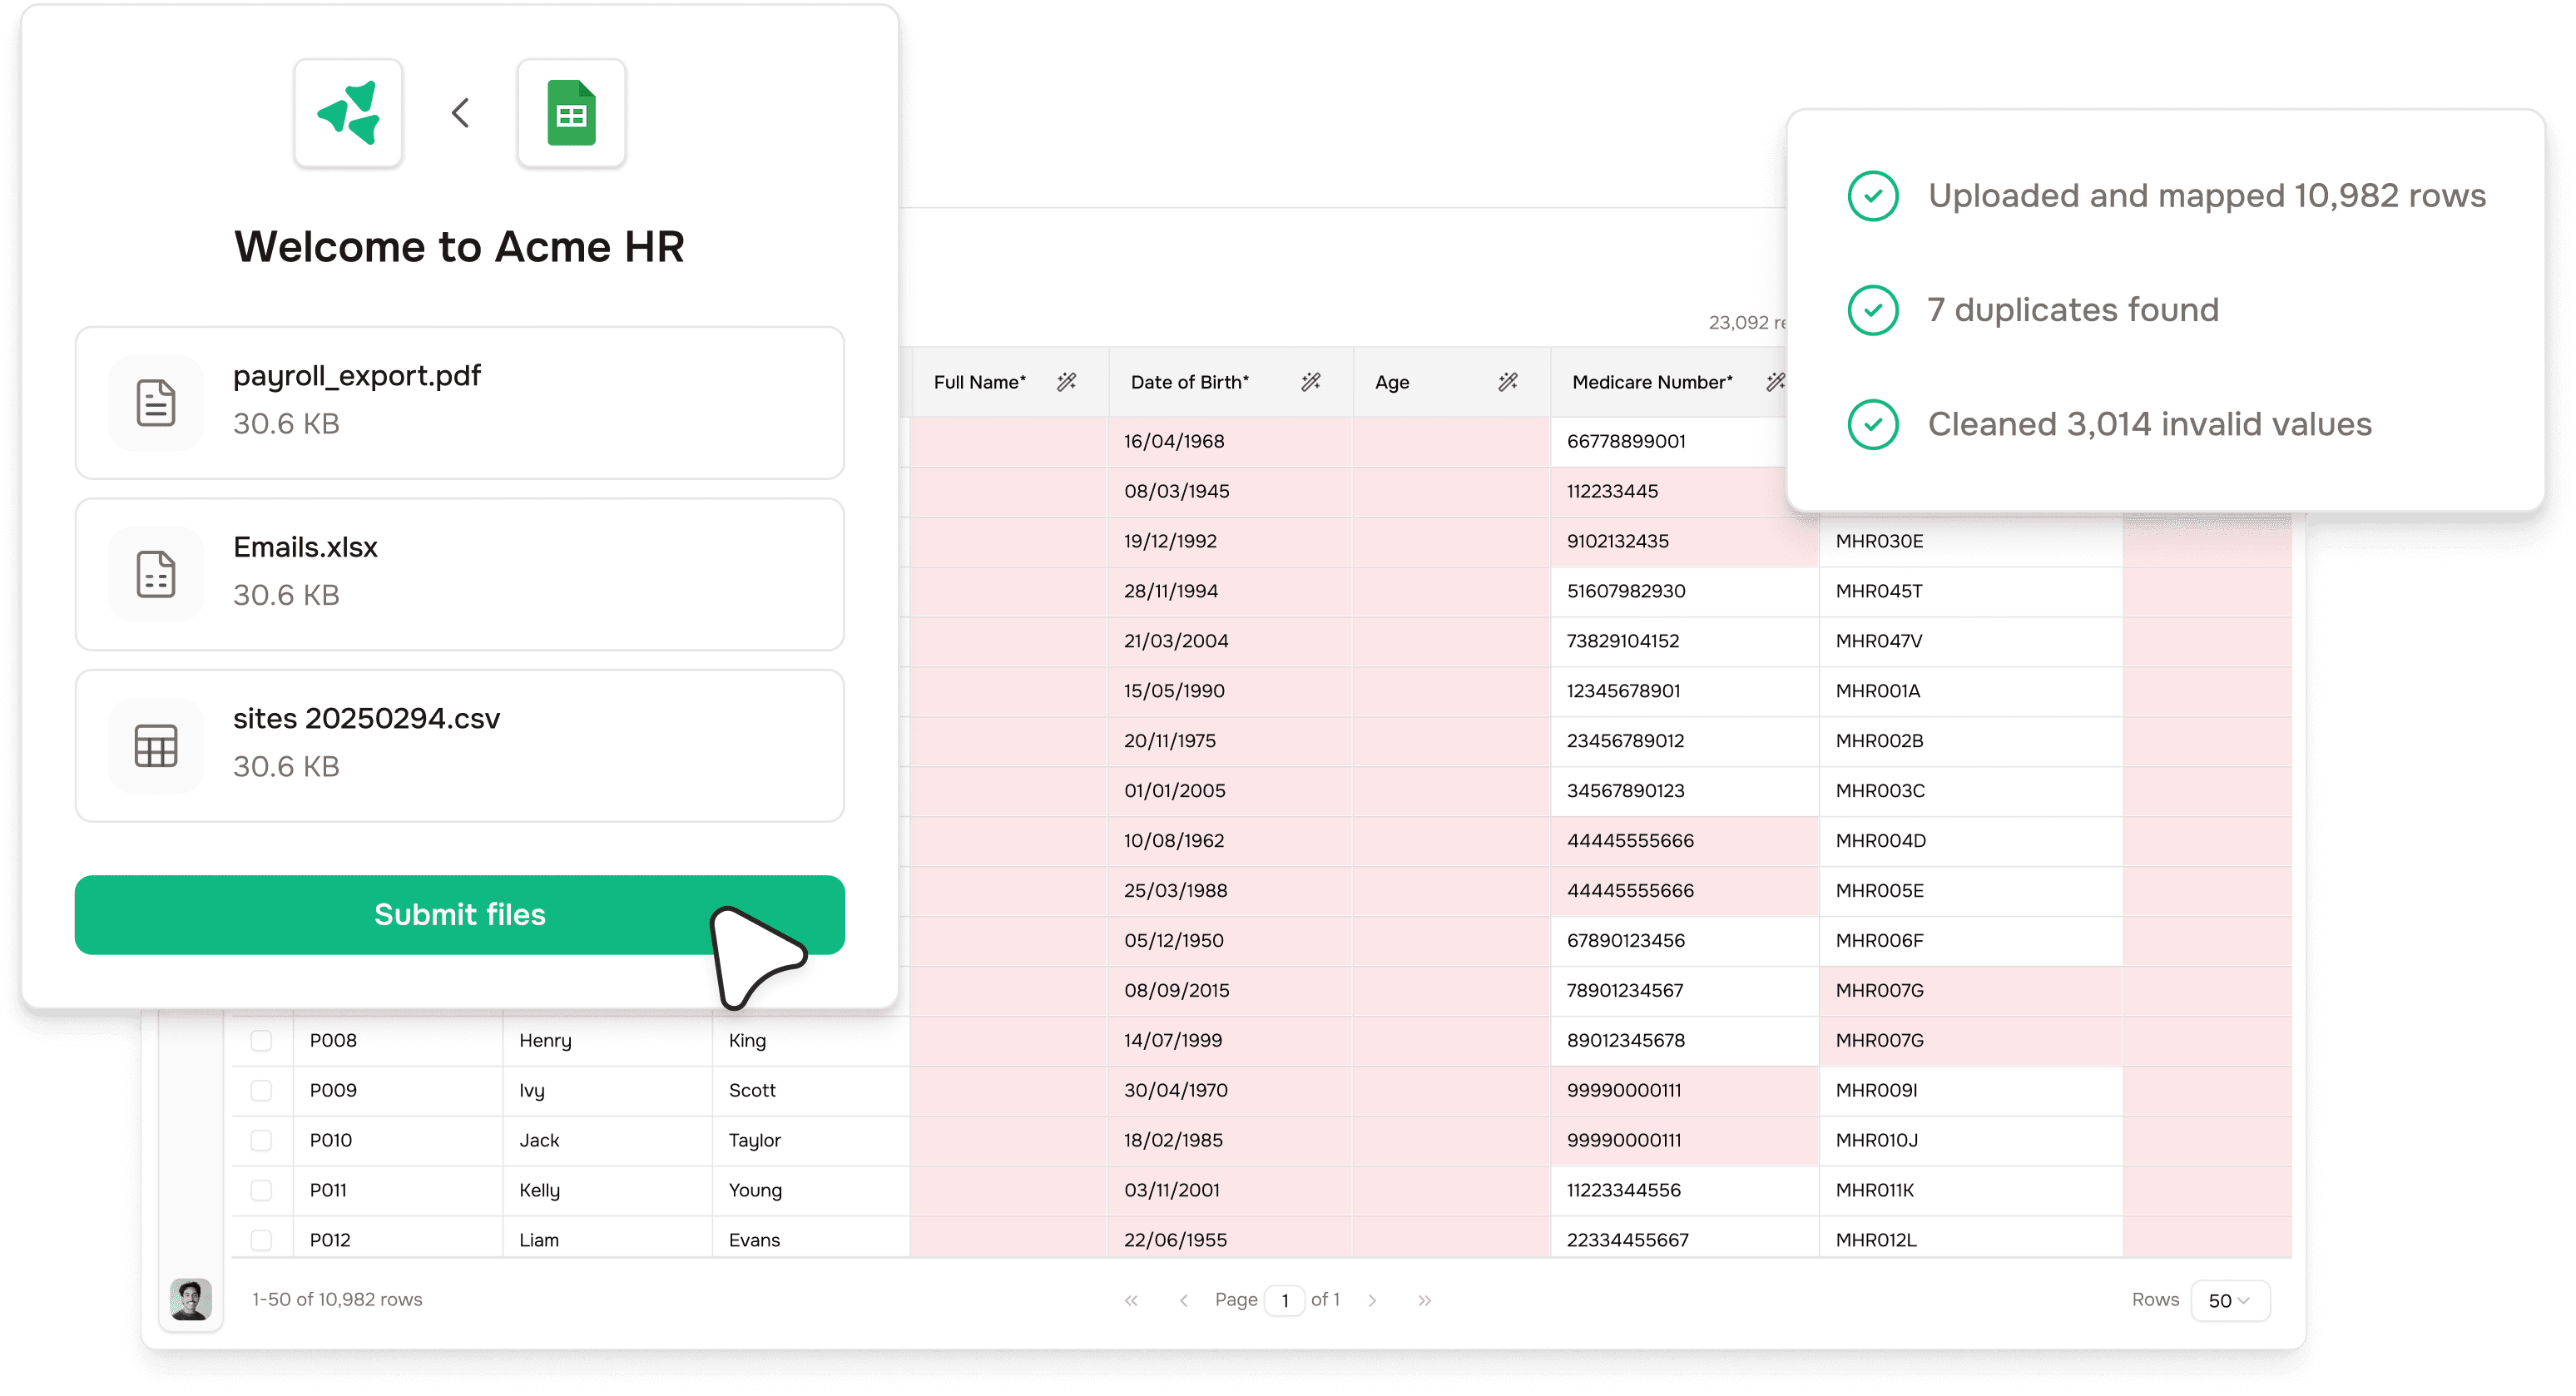Click the PDF file icon for payroll_export.pdf
This screenshot has height=1396, width=2576.
tap(156, 402)
